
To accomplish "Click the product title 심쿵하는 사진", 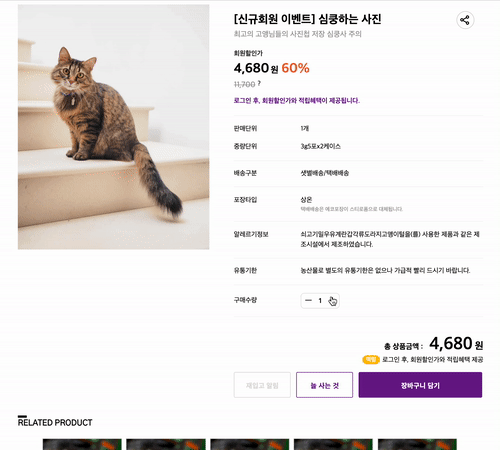I will [350, 19].
